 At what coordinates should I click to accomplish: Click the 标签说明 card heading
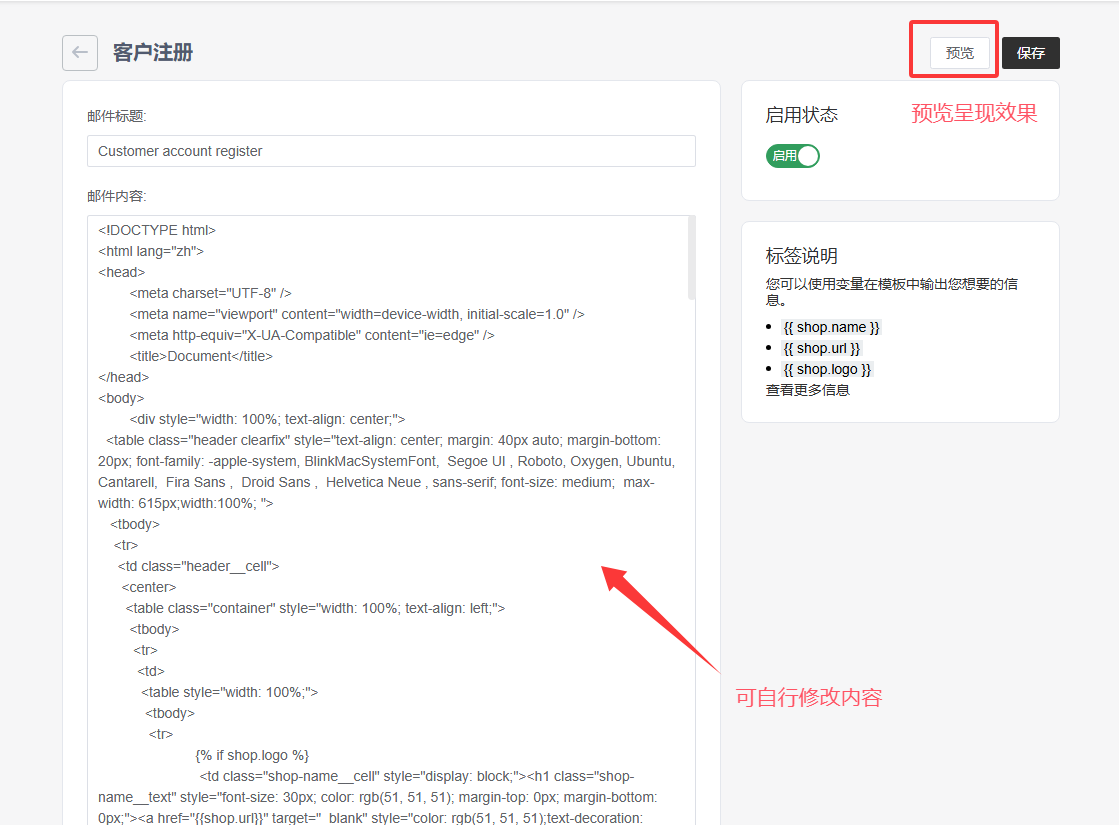click(801, 256)
